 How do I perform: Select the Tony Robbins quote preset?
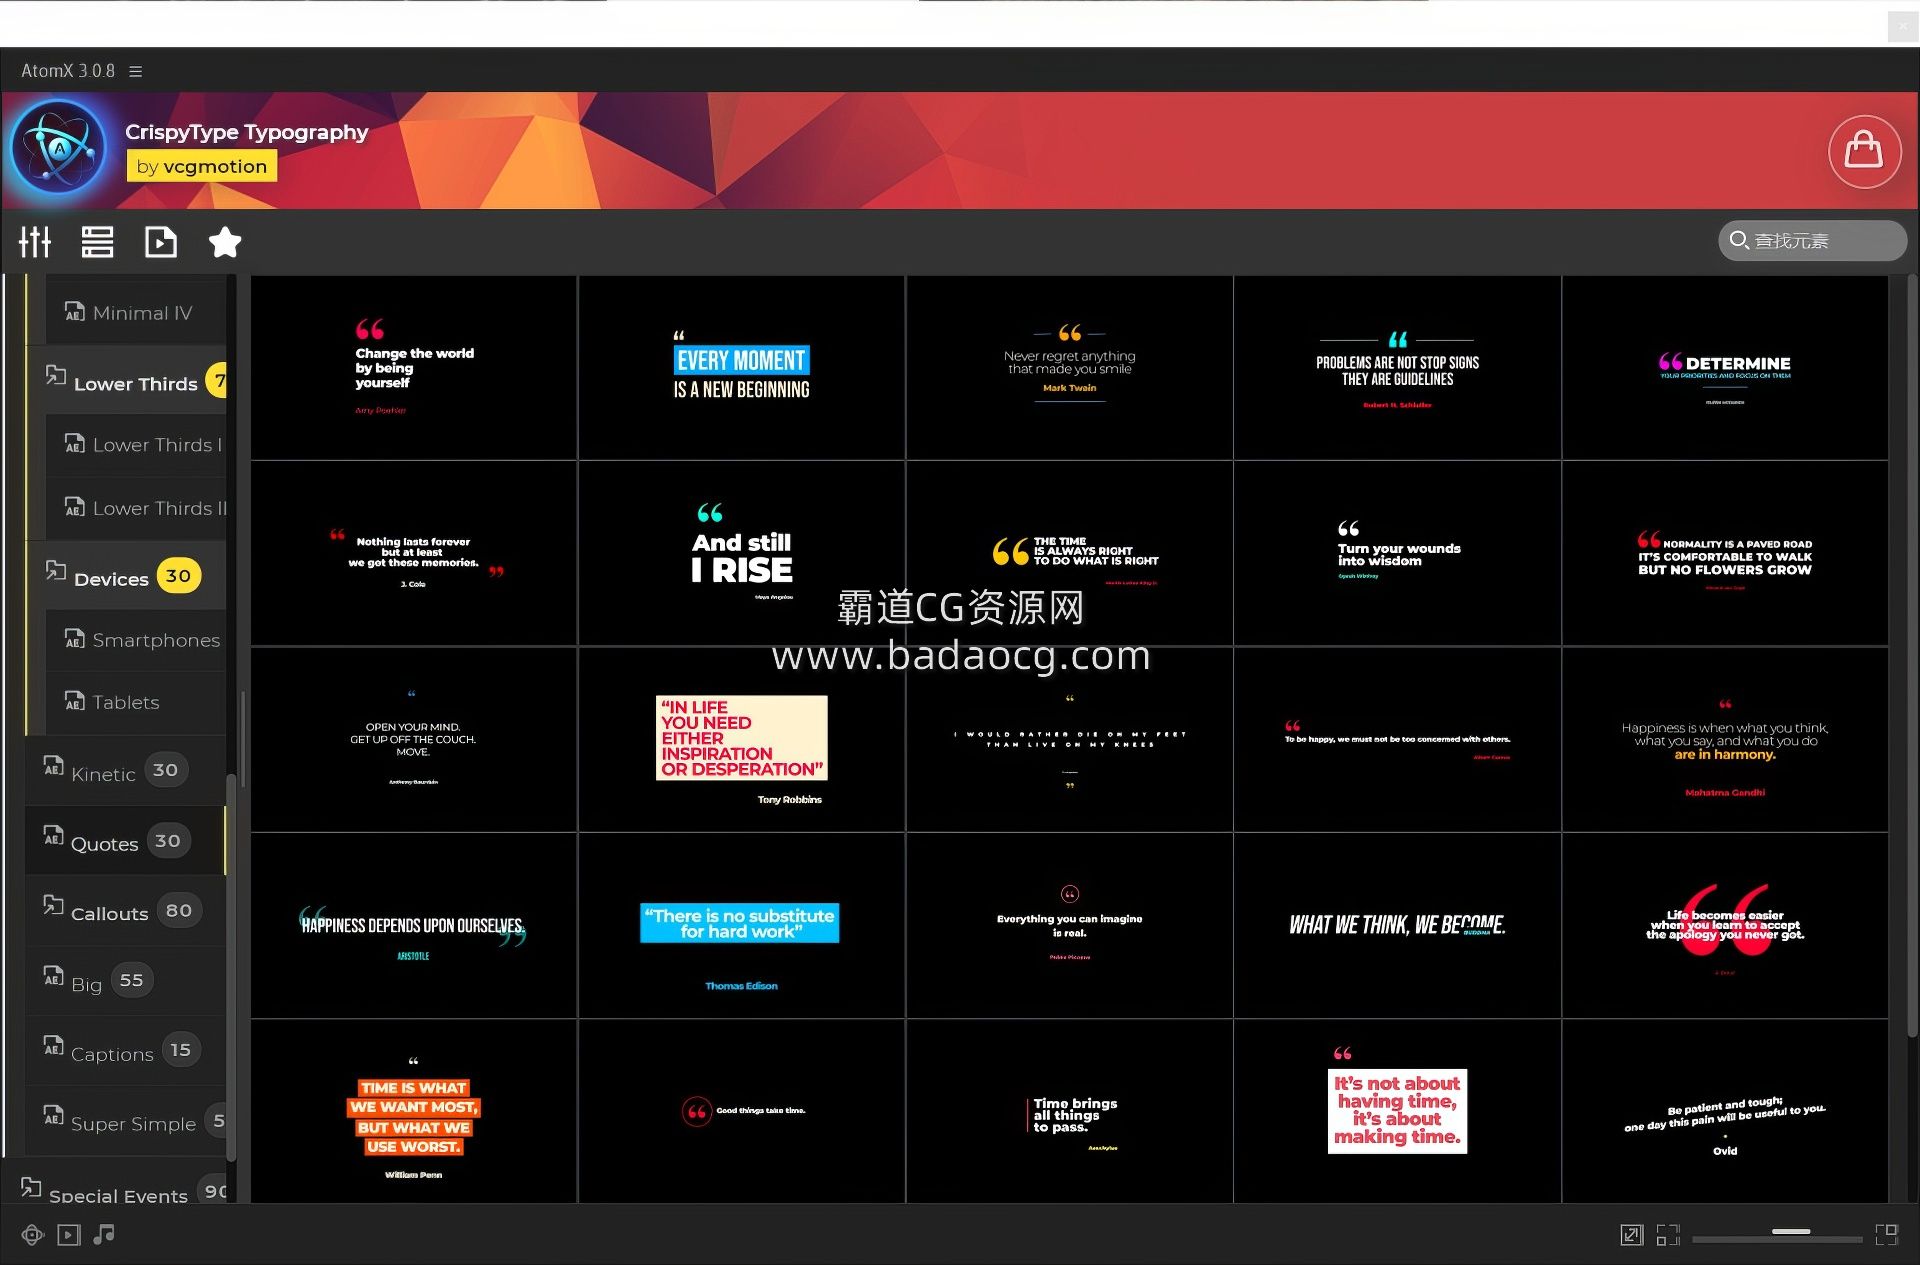741,739
